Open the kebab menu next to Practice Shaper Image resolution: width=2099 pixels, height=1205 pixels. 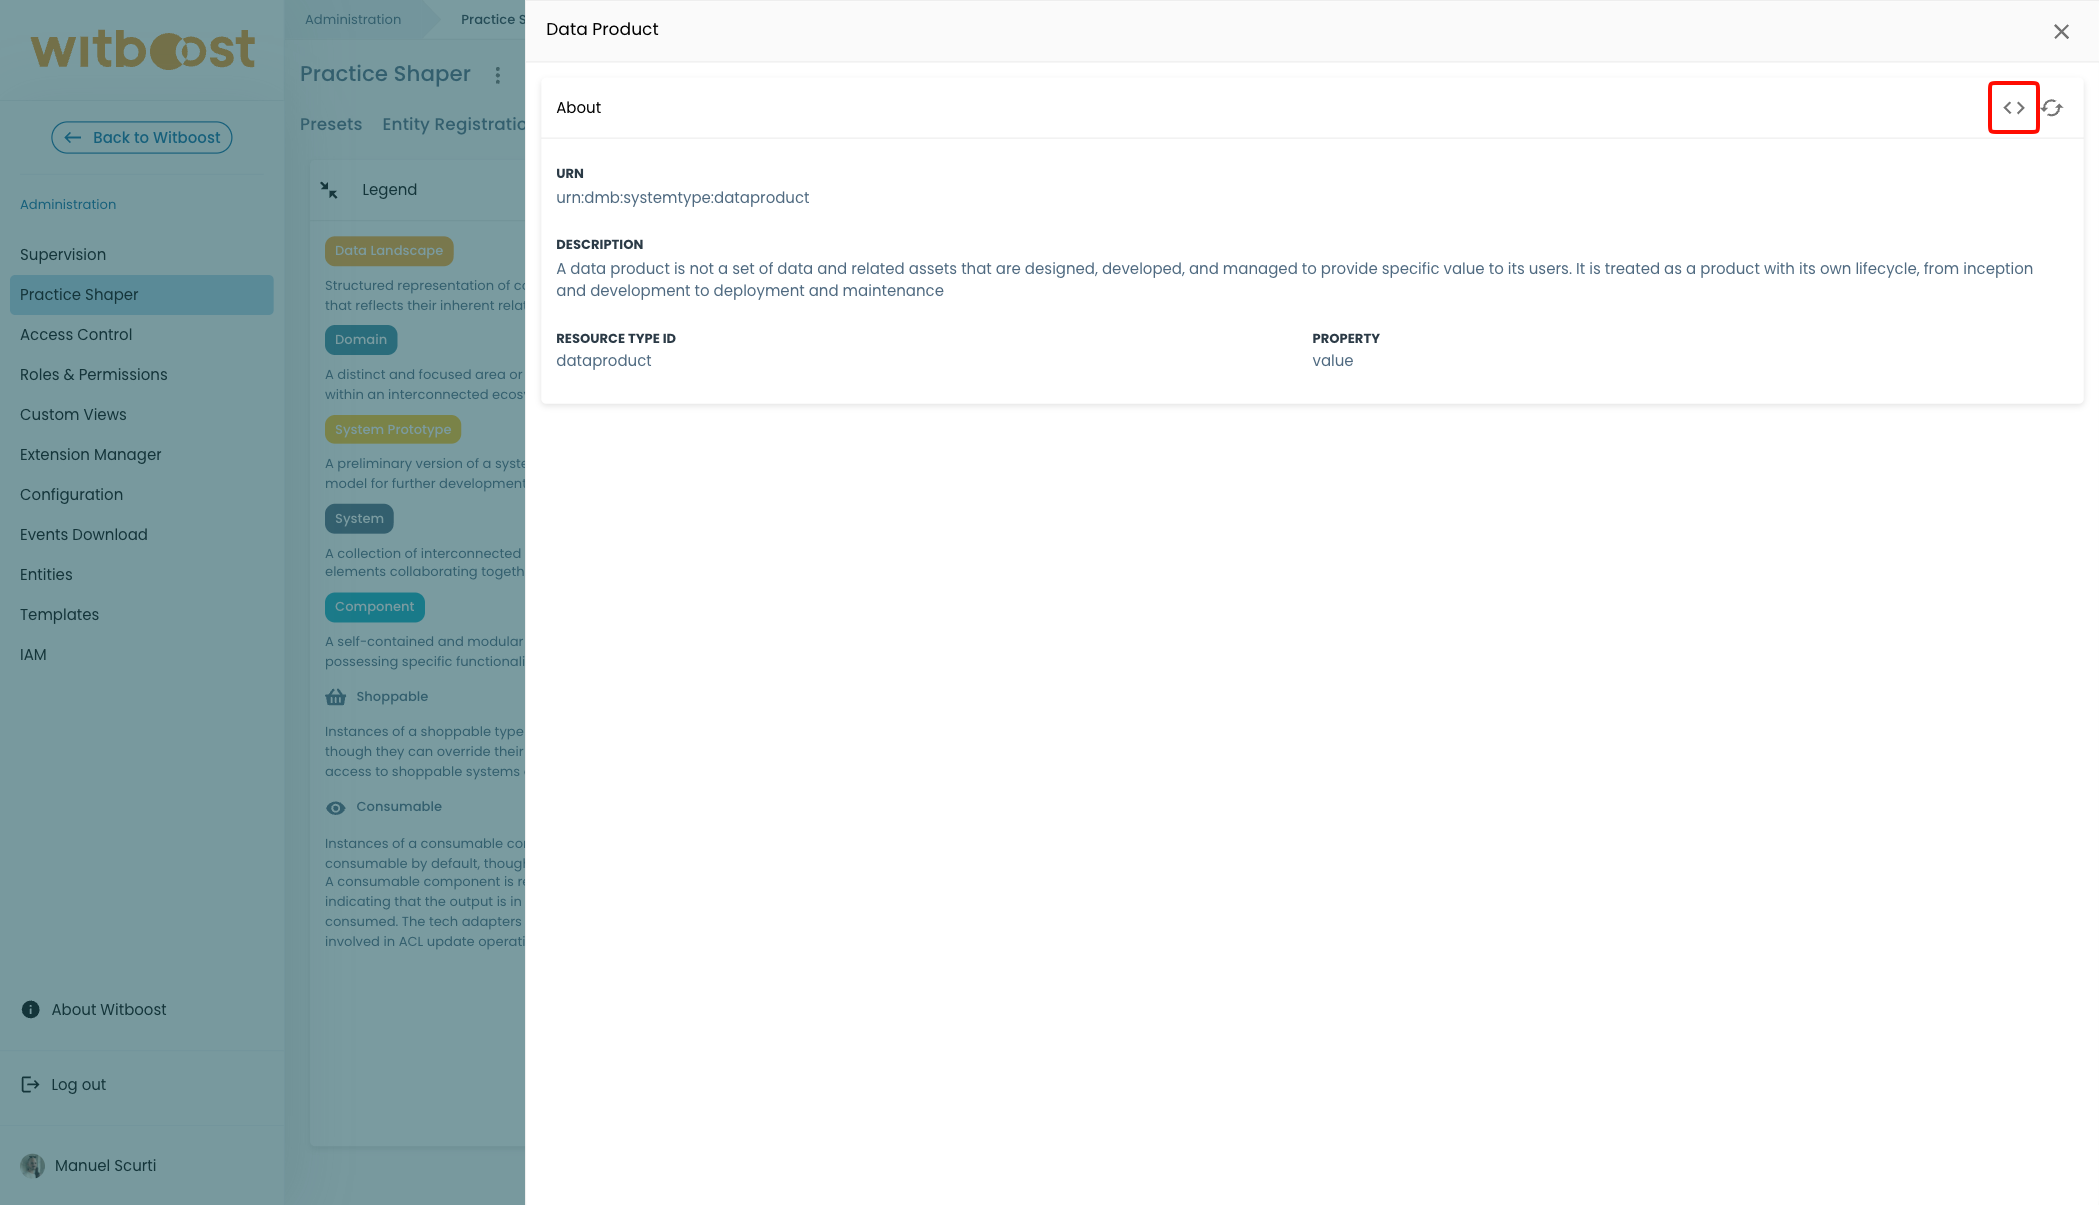pyautogui.click(x=497, y=74)
